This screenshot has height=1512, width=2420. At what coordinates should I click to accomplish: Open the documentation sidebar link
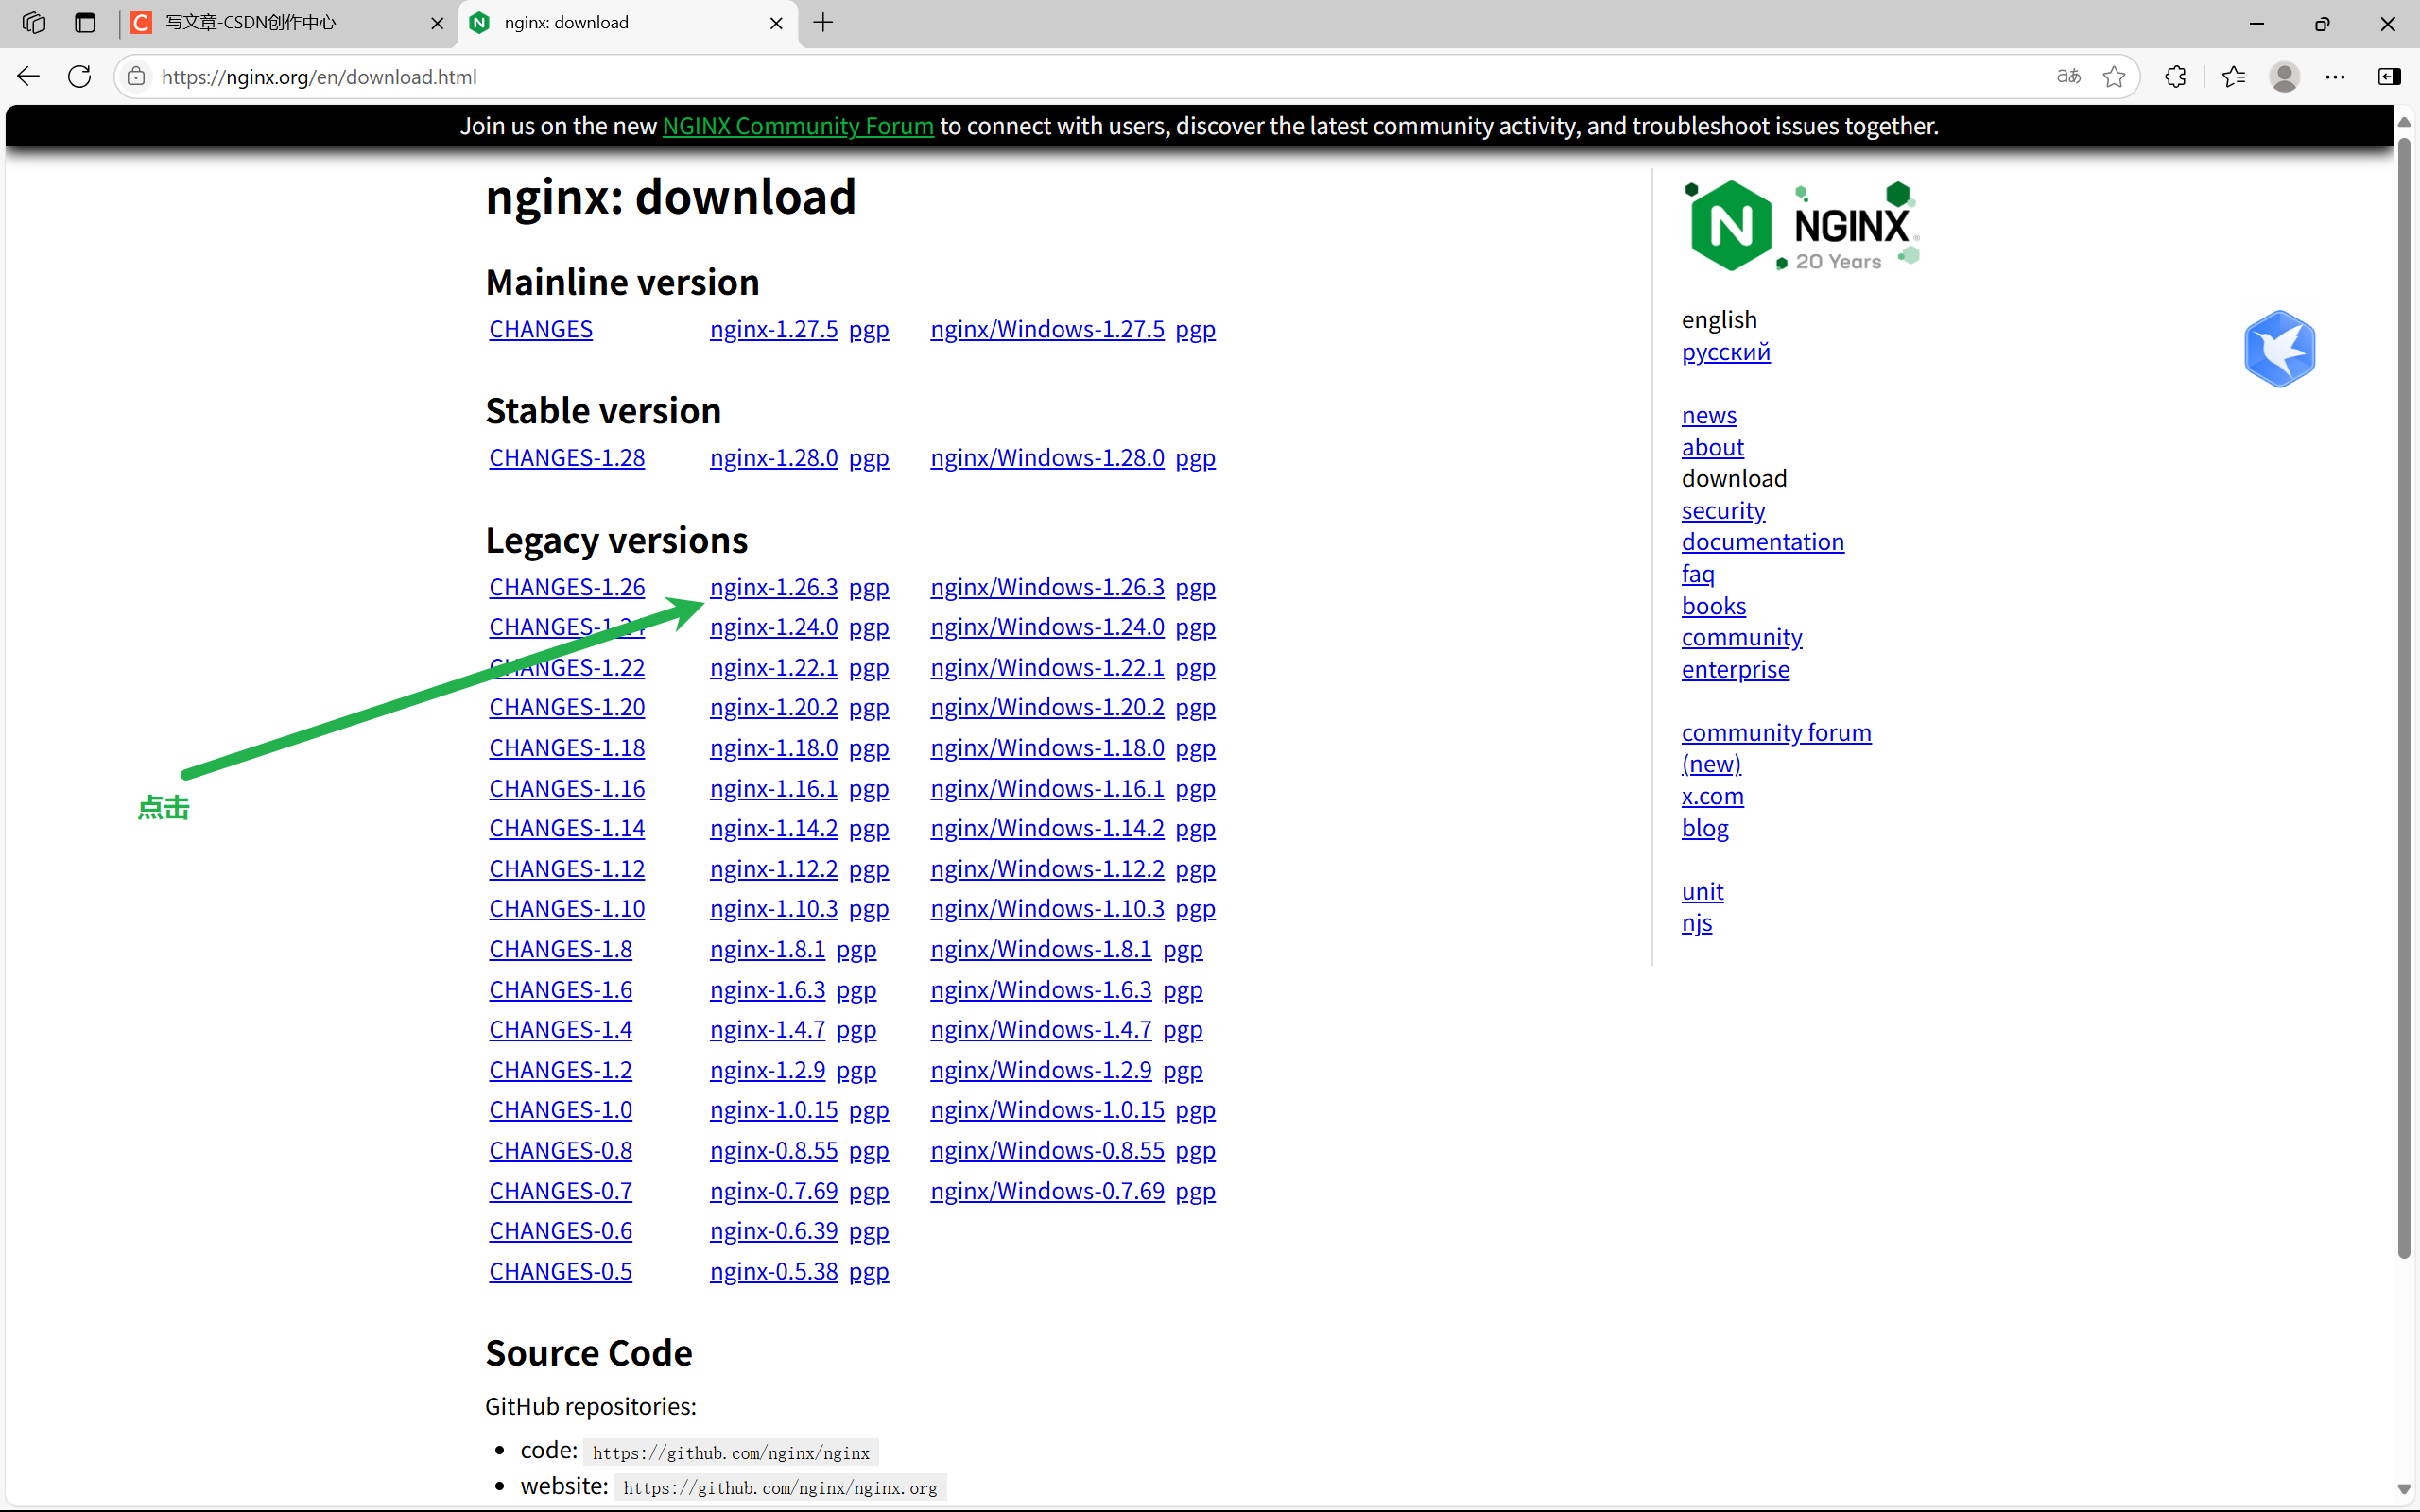(x=1763, y=542)
